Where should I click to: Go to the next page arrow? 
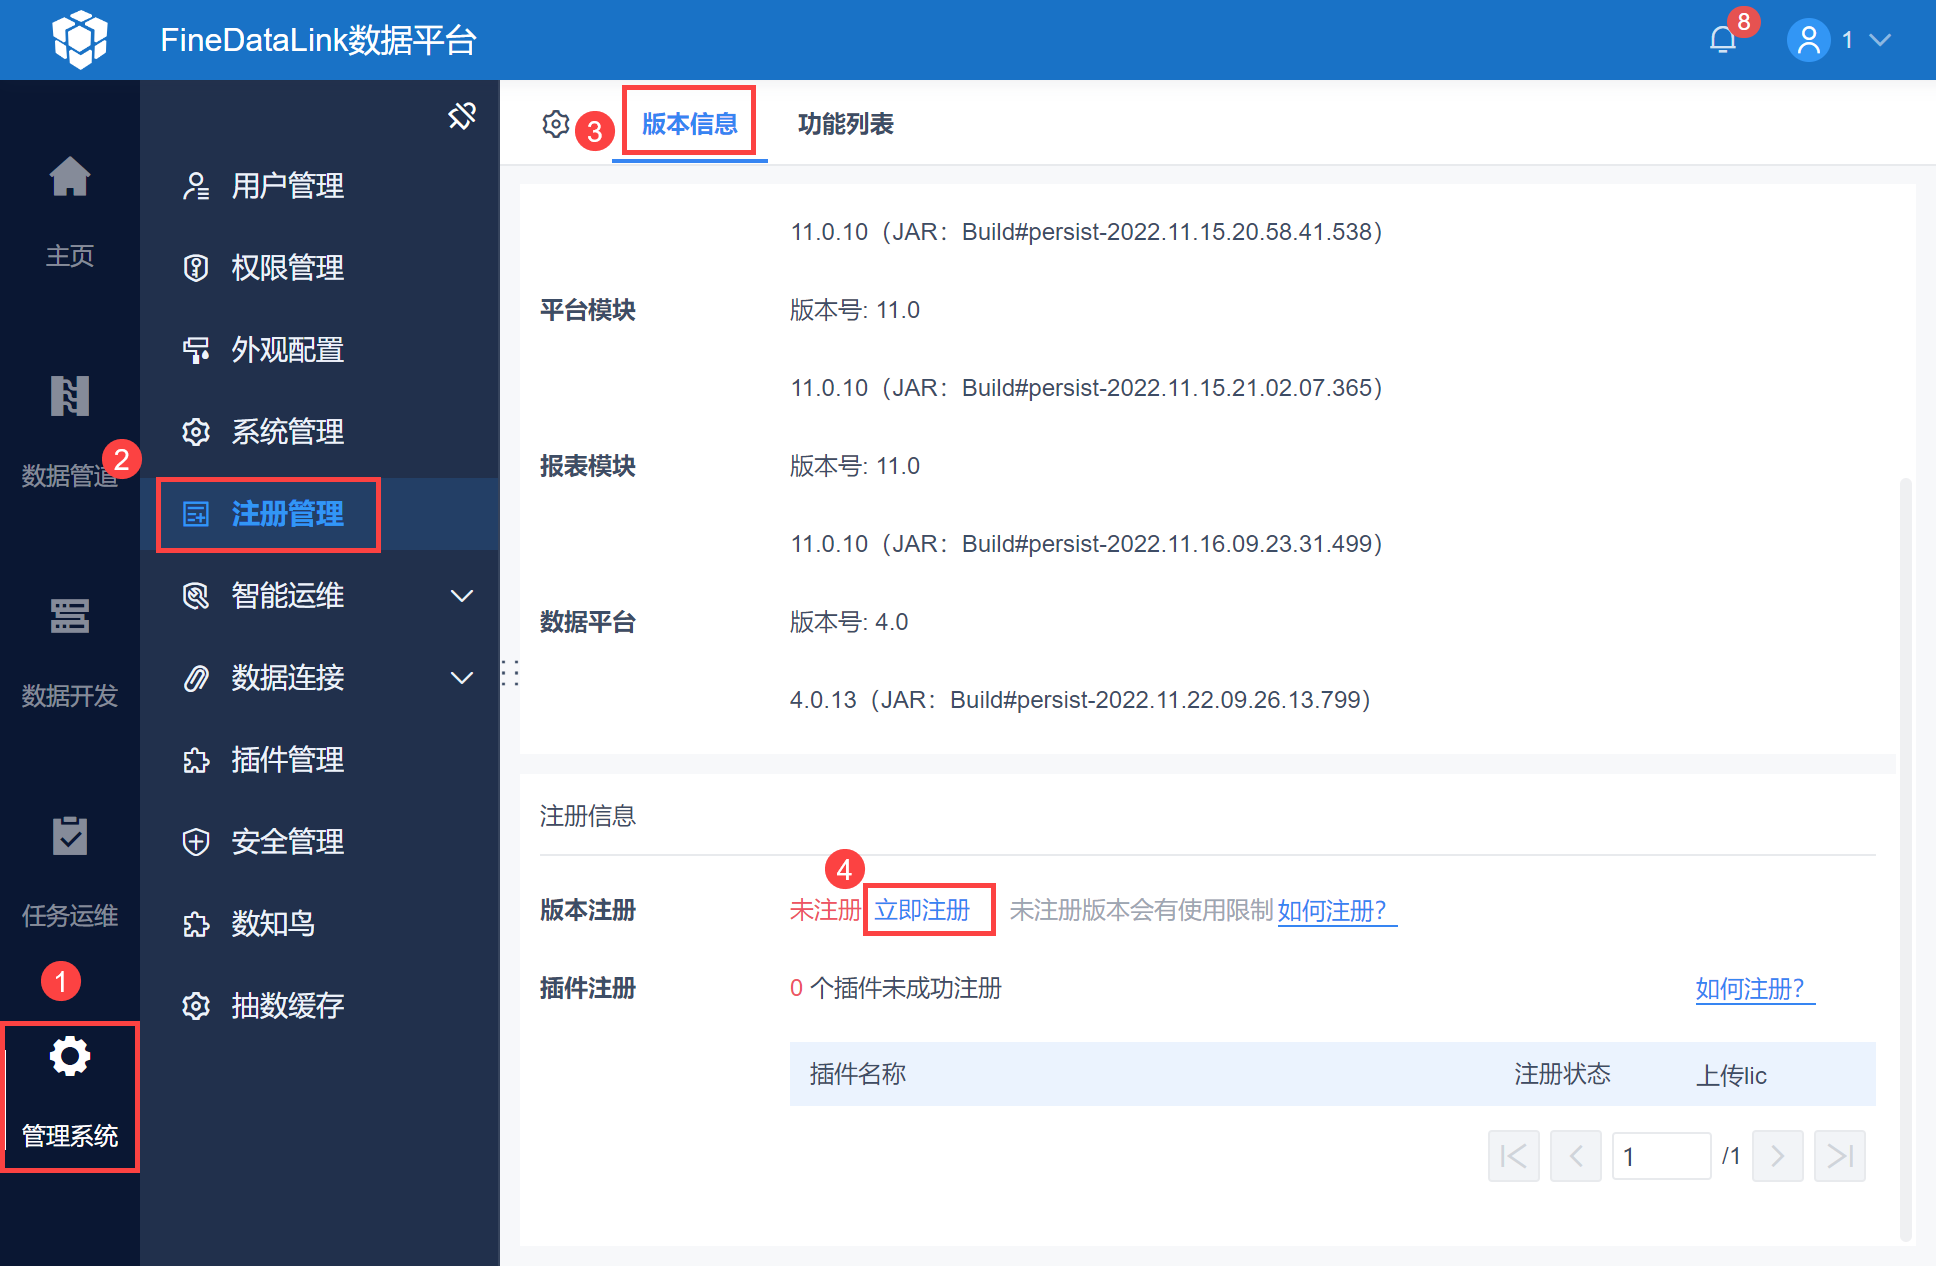click(x=1777, y=1157)
